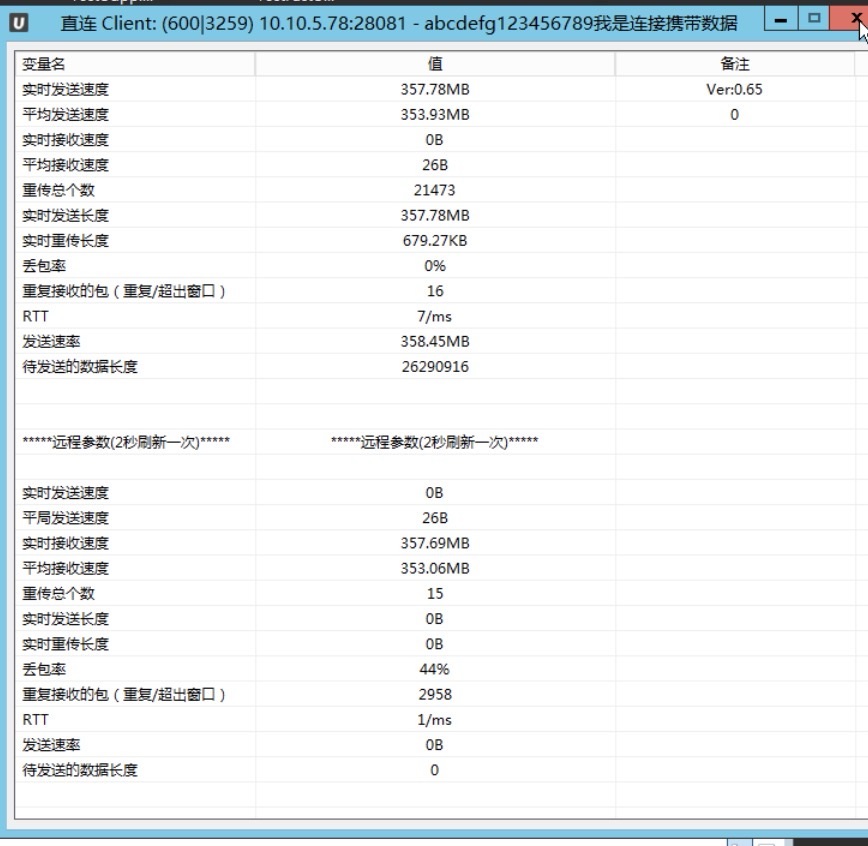Viewport: 868px width, 846px height.
Task: Select the 实时重传长度 value 679.27KB
Action: tap(435, 241)
